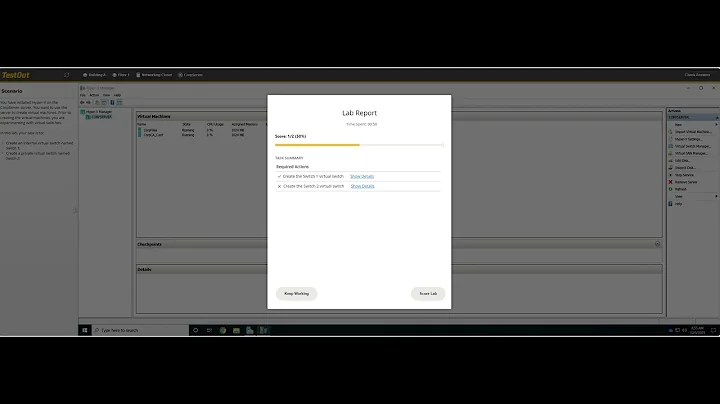The image size is (720, 404).
Task: Show details for Switch 1 task
Action: pos(362,176)
